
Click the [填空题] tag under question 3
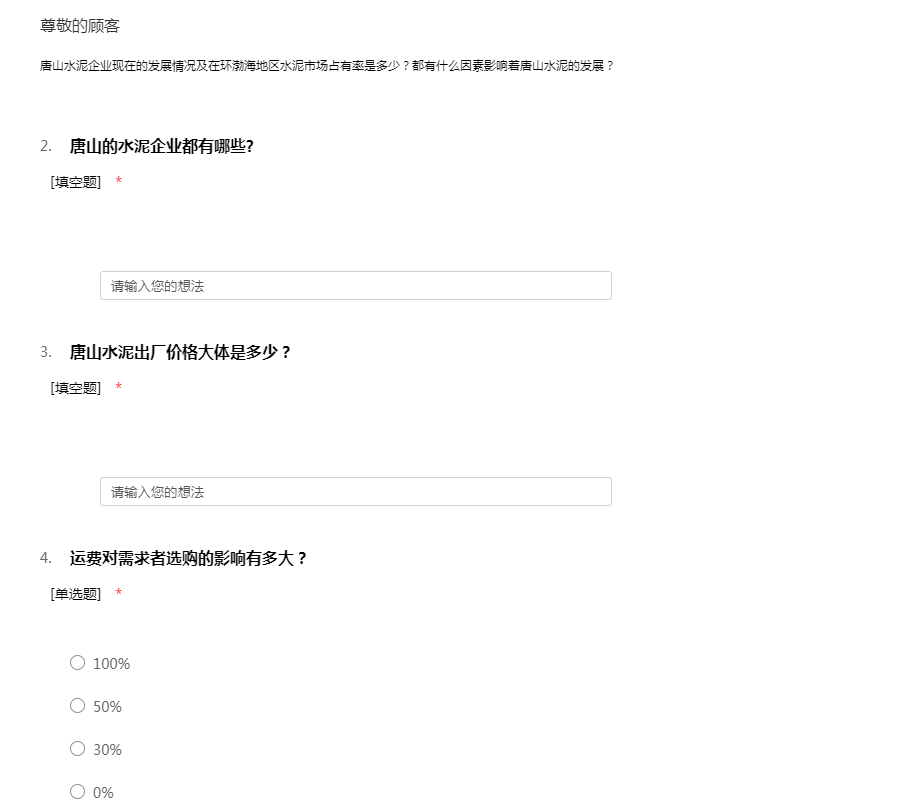point(76,388)
